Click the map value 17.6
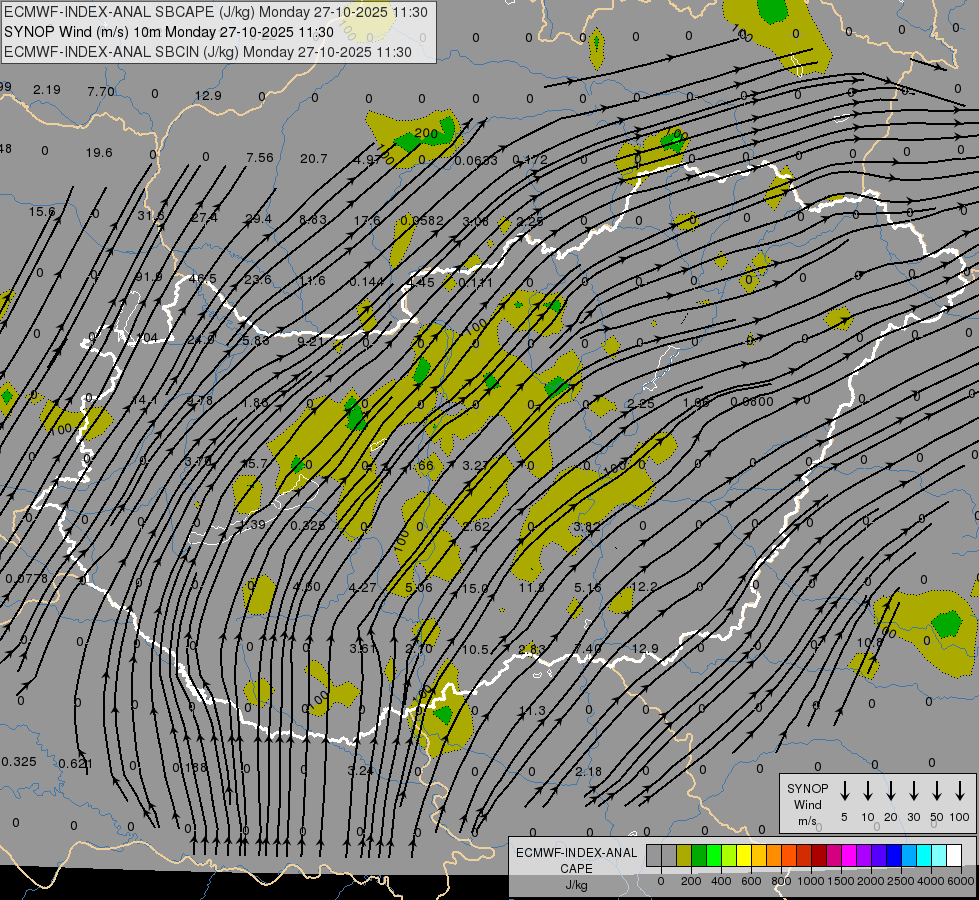The height and width of the screenshot is (900, 979). (367, 220)
